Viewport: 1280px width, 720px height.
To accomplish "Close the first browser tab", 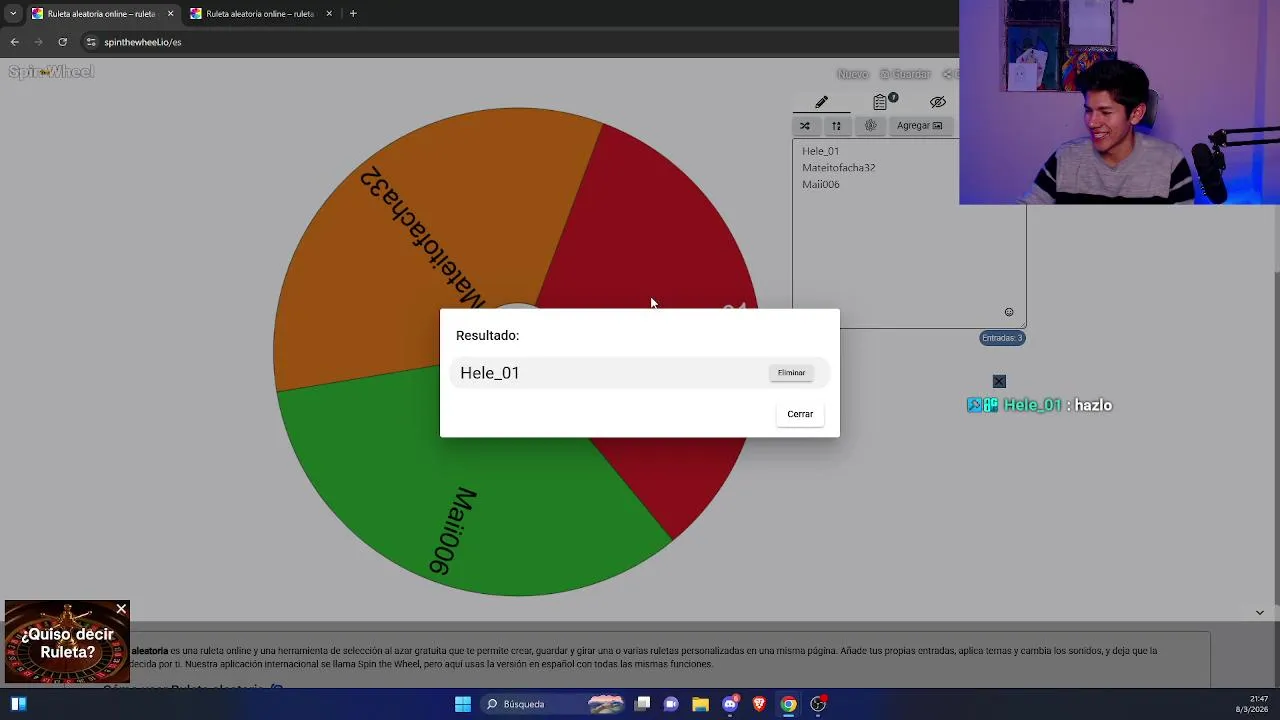I will (170, 14).
